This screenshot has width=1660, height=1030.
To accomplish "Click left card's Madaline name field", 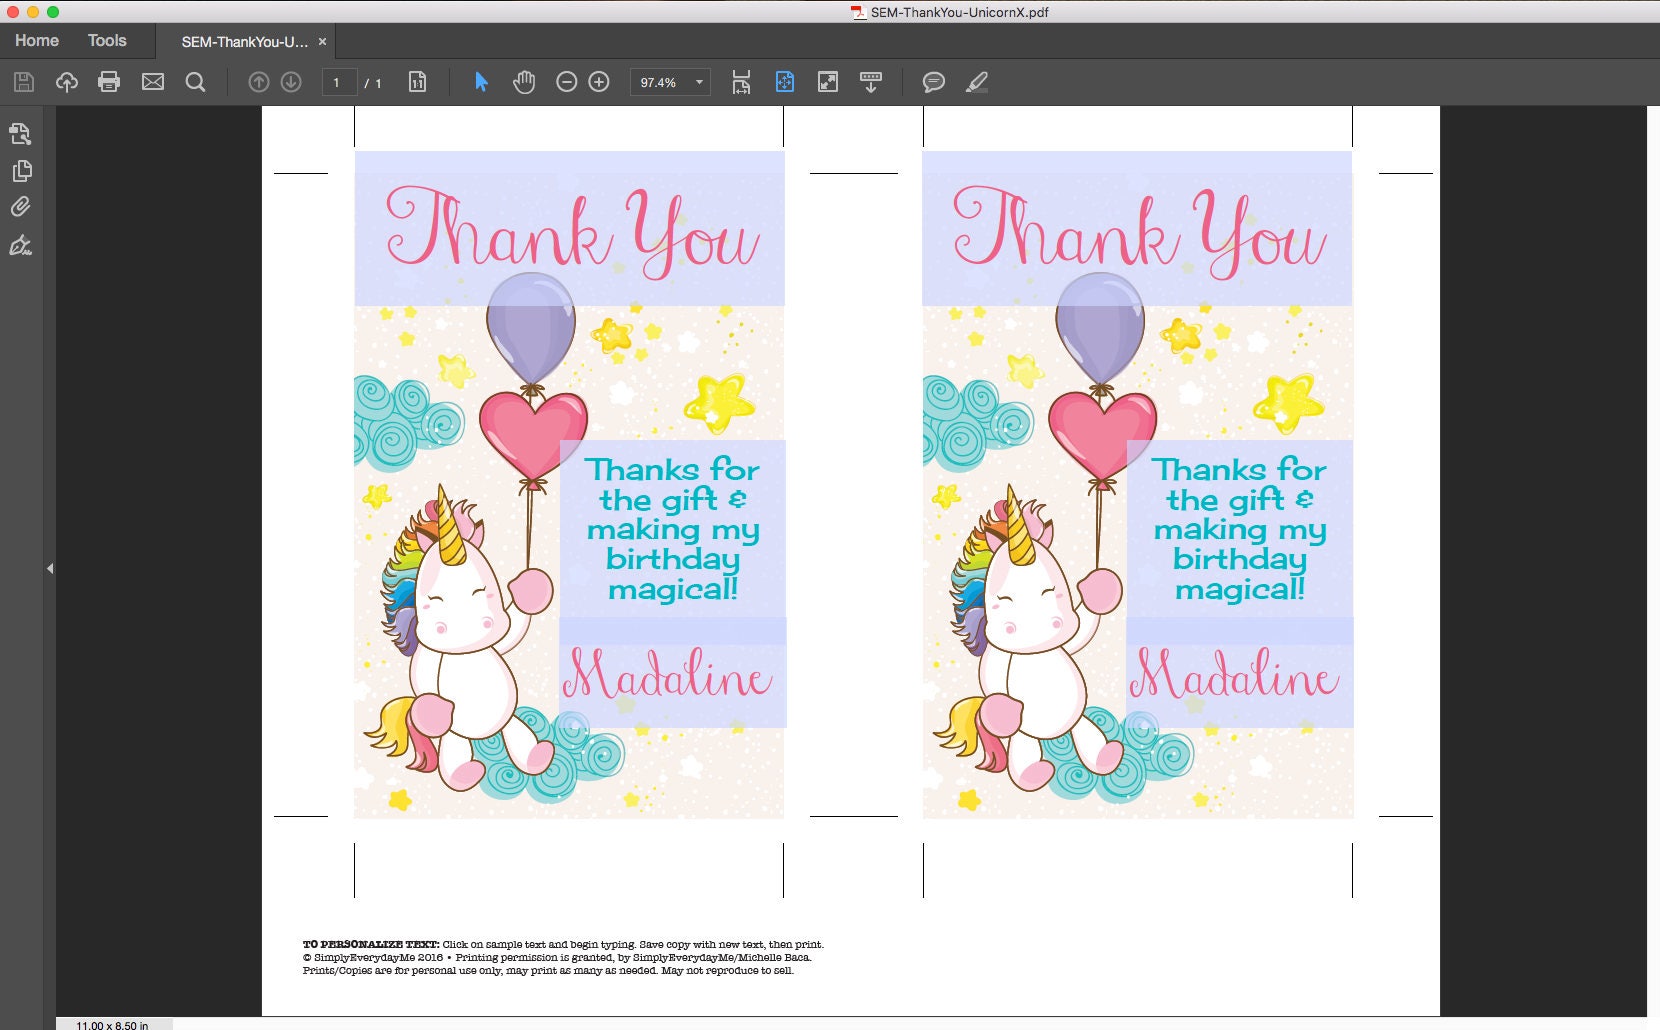I will tap(673, 672).
